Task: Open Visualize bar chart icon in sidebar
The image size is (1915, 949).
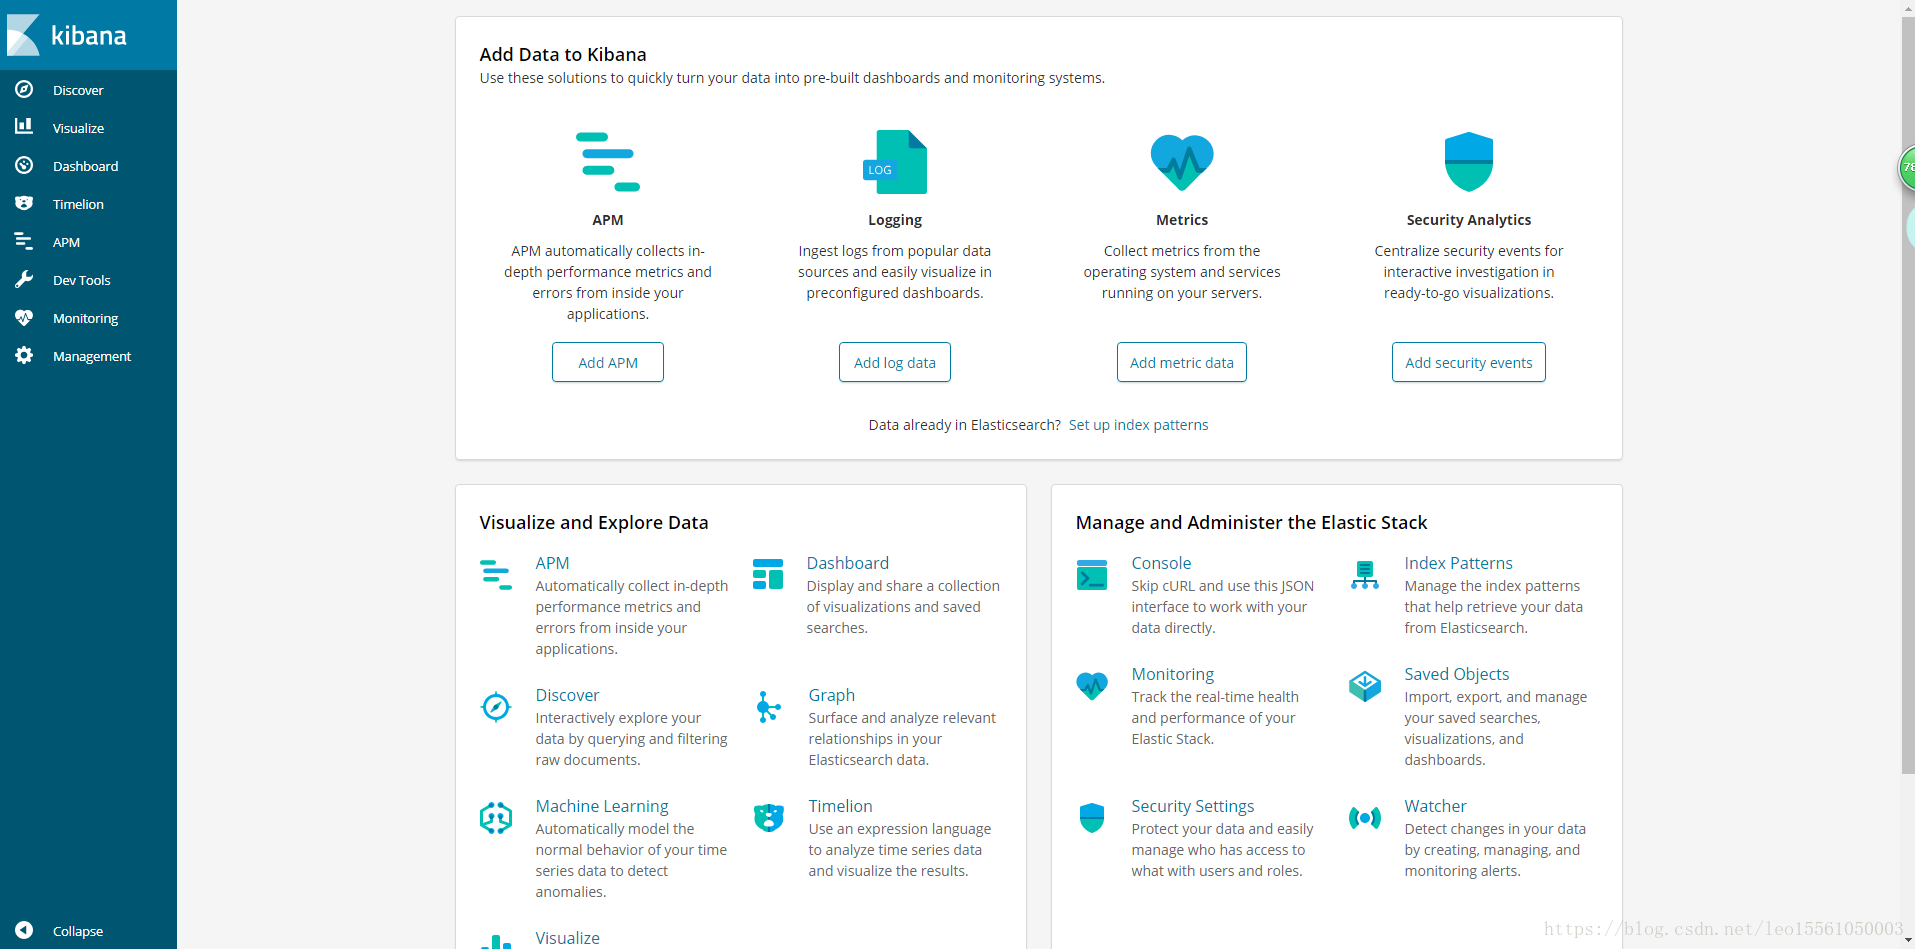Action: tap(24, 127)
